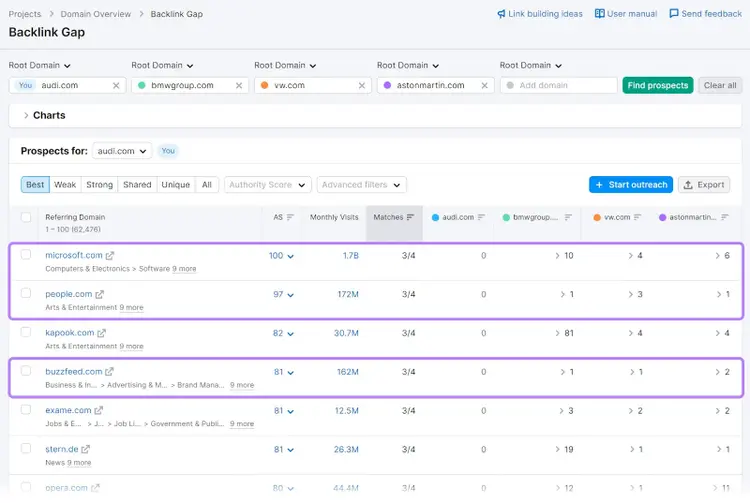Select the Strong tab

99,185
